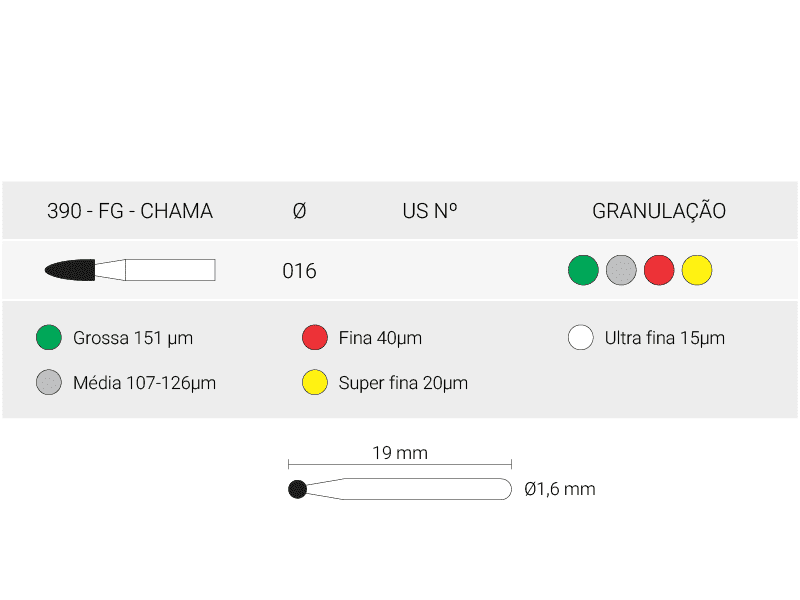Click the gray dot beside Média 107-126µm
This screenshot has width=800, height=600.
click(48, 382)
